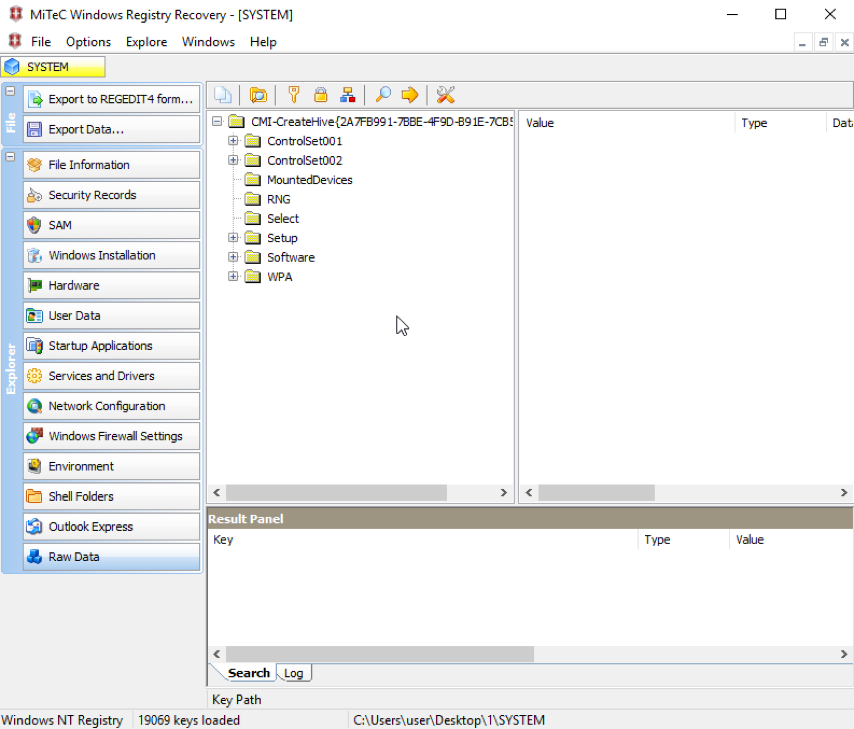Open the Explore menu
Image resolution: width=854 pixels, height=729 pixels.
(146, 42)
